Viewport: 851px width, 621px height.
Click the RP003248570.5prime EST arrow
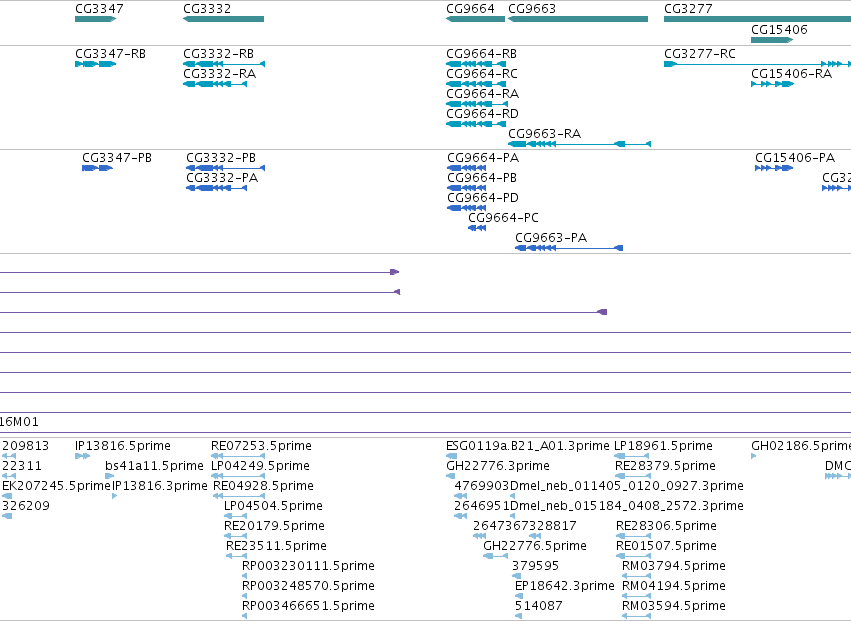(245, 596)
